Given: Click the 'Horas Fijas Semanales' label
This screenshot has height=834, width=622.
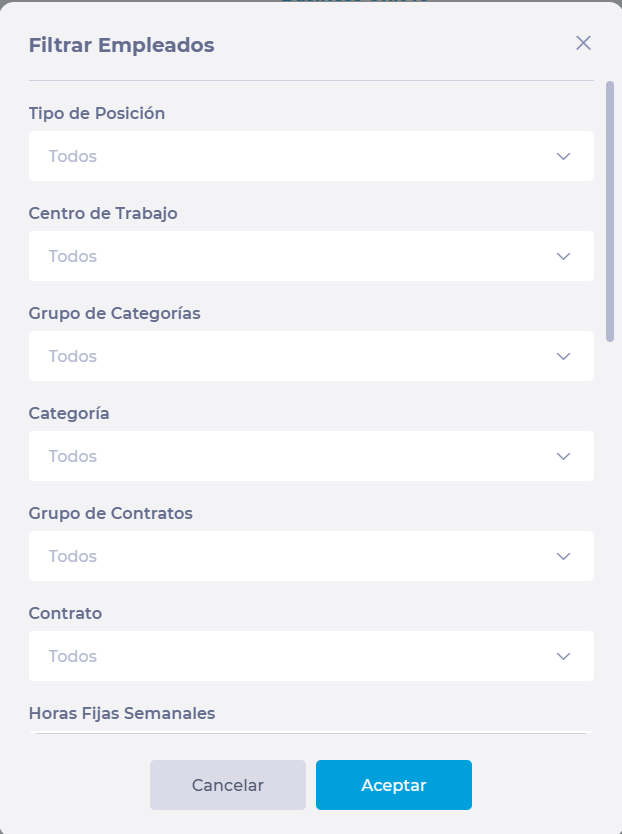Looking at the screenshot, I should pos(122,713).
